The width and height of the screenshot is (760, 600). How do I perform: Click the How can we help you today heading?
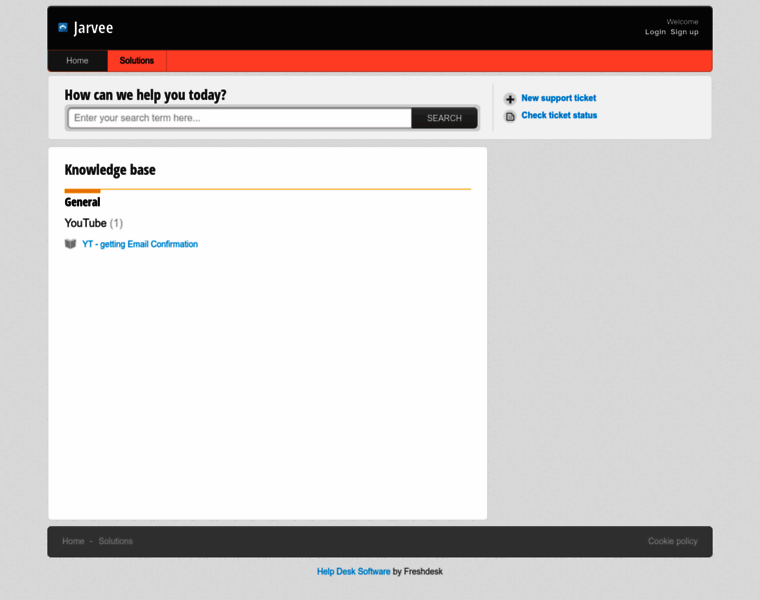click(145, 95)
